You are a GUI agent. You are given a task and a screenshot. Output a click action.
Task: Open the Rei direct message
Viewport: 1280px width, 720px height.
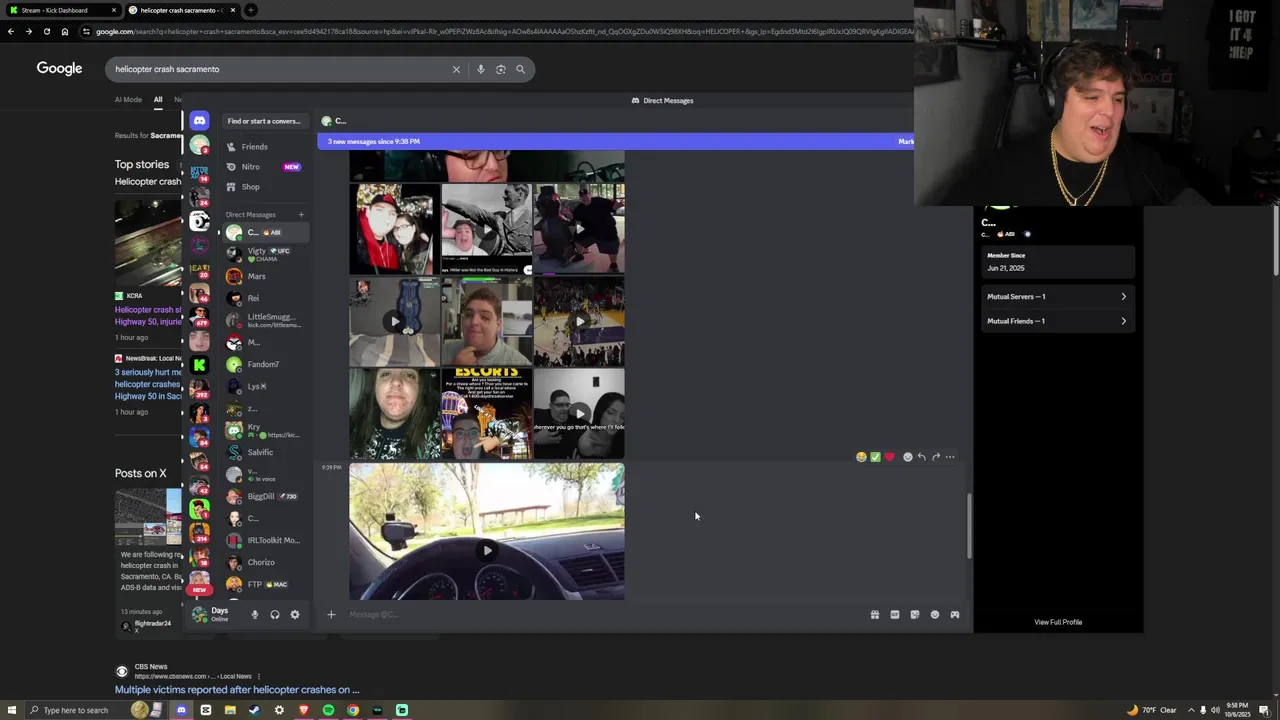click(265, 298)
